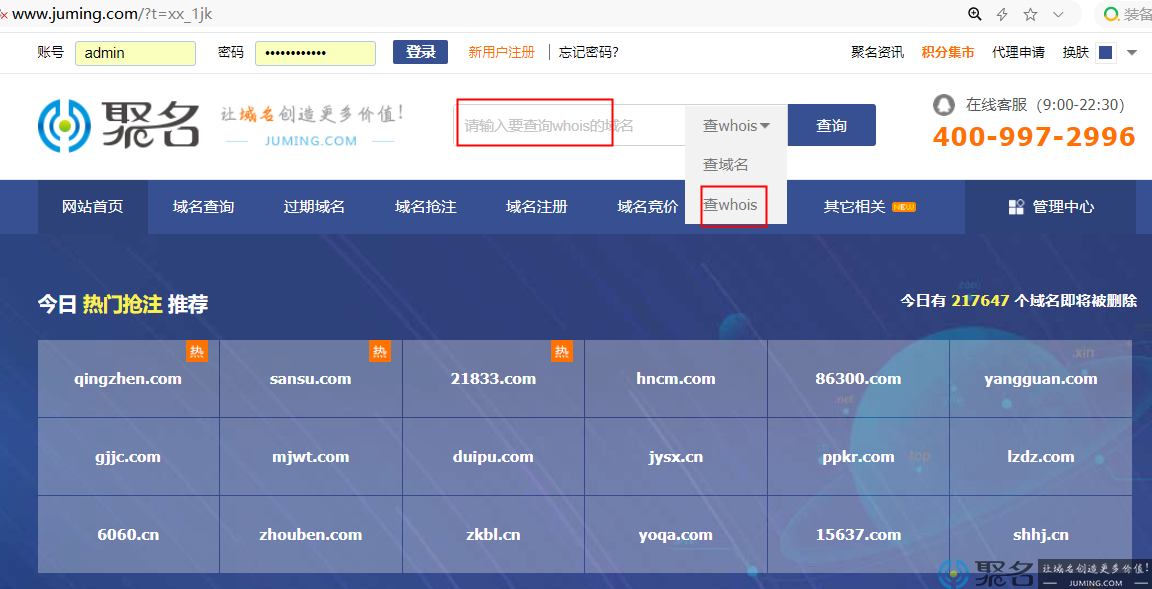Expand the address bar chevron dropdown
This screenshot has width=1152, height=589.
click(1058, 14)
